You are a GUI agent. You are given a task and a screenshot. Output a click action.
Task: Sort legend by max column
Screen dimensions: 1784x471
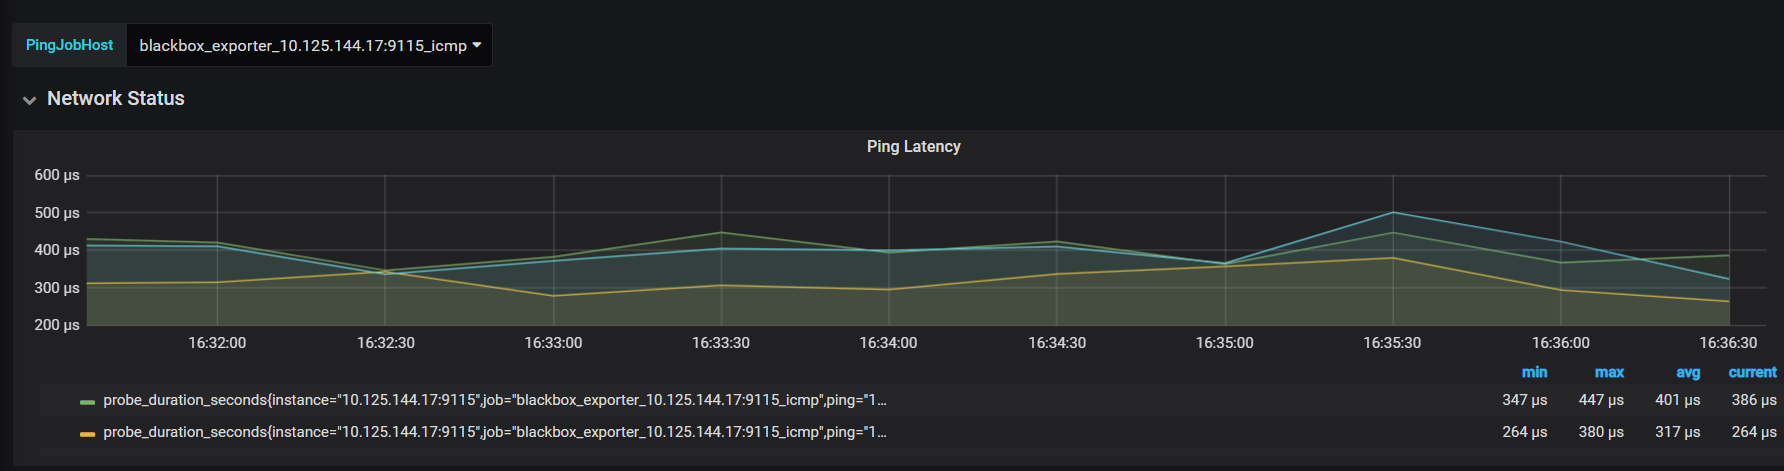pos(1609,372)
